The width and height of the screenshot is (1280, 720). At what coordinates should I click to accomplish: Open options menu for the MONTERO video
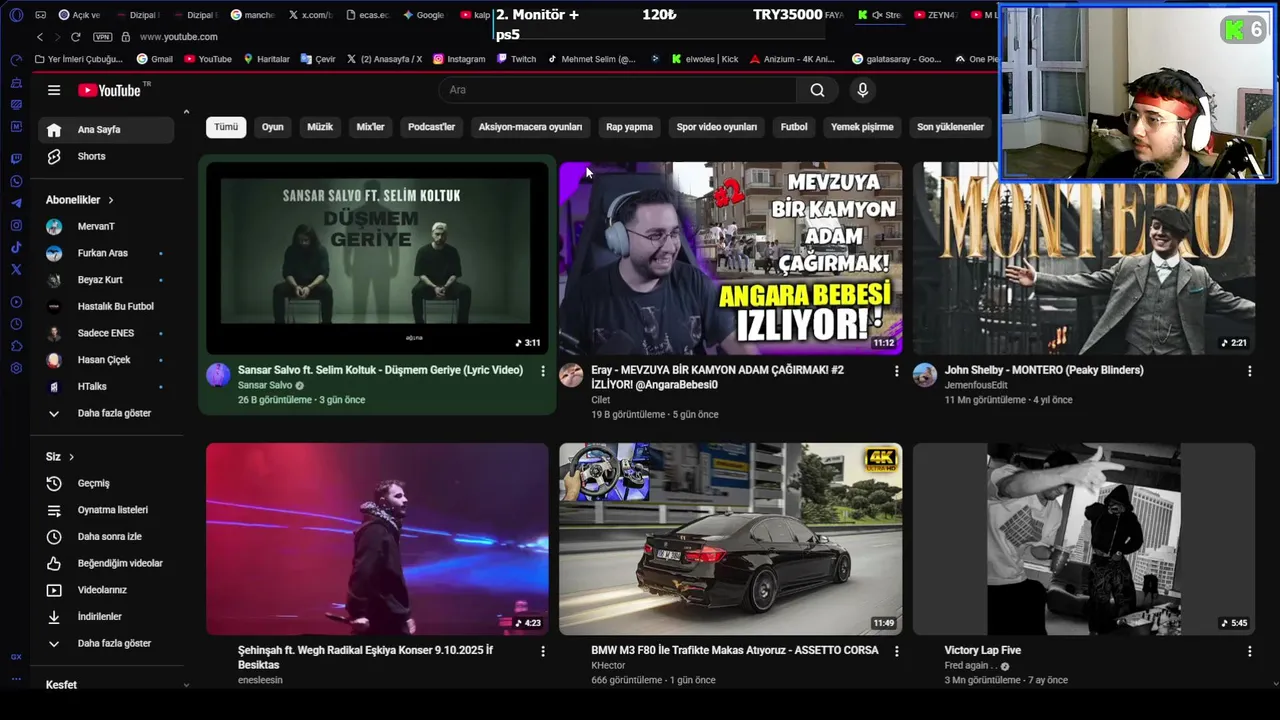(x=1249, y=371)
